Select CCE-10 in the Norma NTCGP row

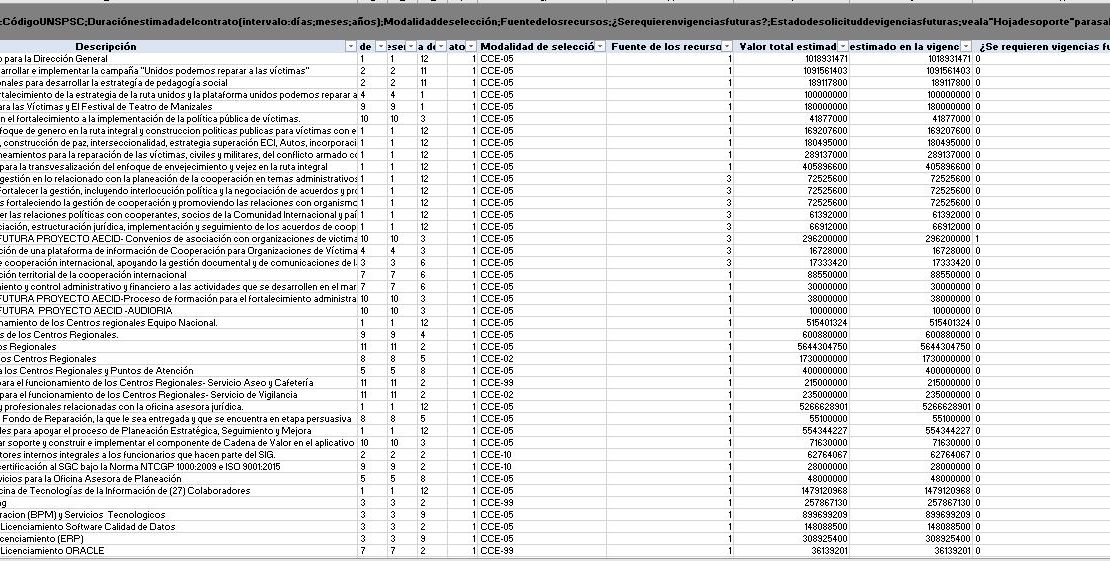[x=542, y=467]
